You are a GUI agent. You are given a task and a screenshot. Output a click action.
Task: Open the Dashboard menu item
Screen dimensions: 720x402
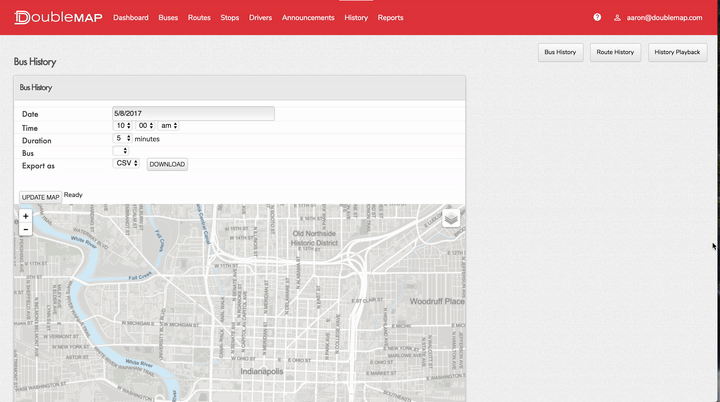click(131, 17)
